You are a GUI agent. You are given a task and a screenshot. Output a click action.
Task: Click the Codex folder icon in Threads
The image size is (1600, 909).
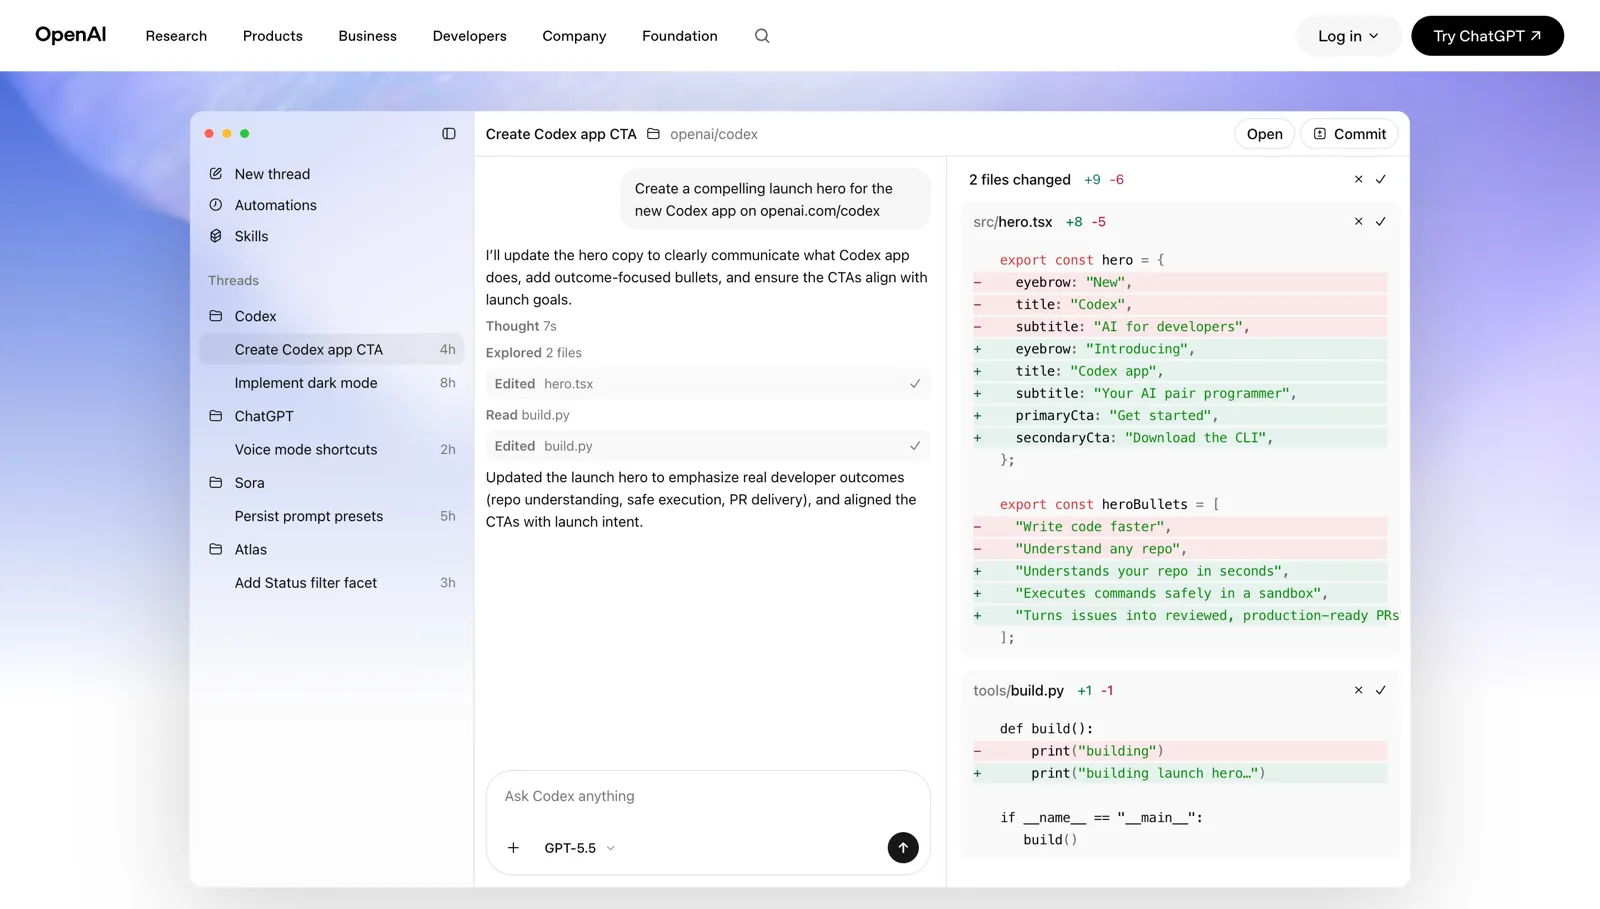(216, 316)
